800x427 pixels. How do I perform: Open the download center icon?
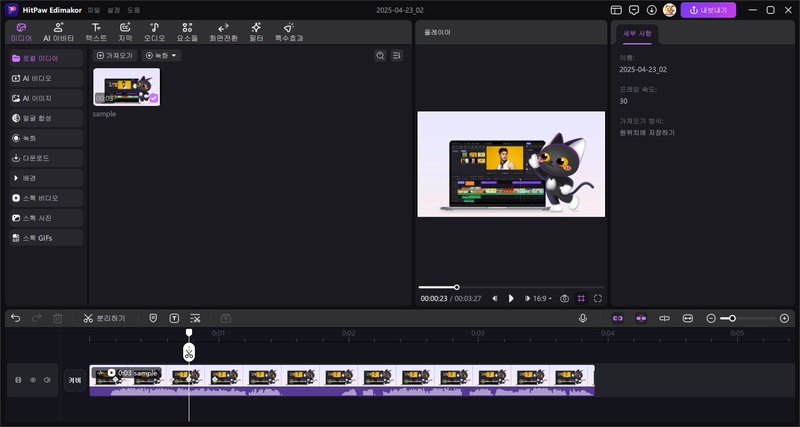[652, 10]
